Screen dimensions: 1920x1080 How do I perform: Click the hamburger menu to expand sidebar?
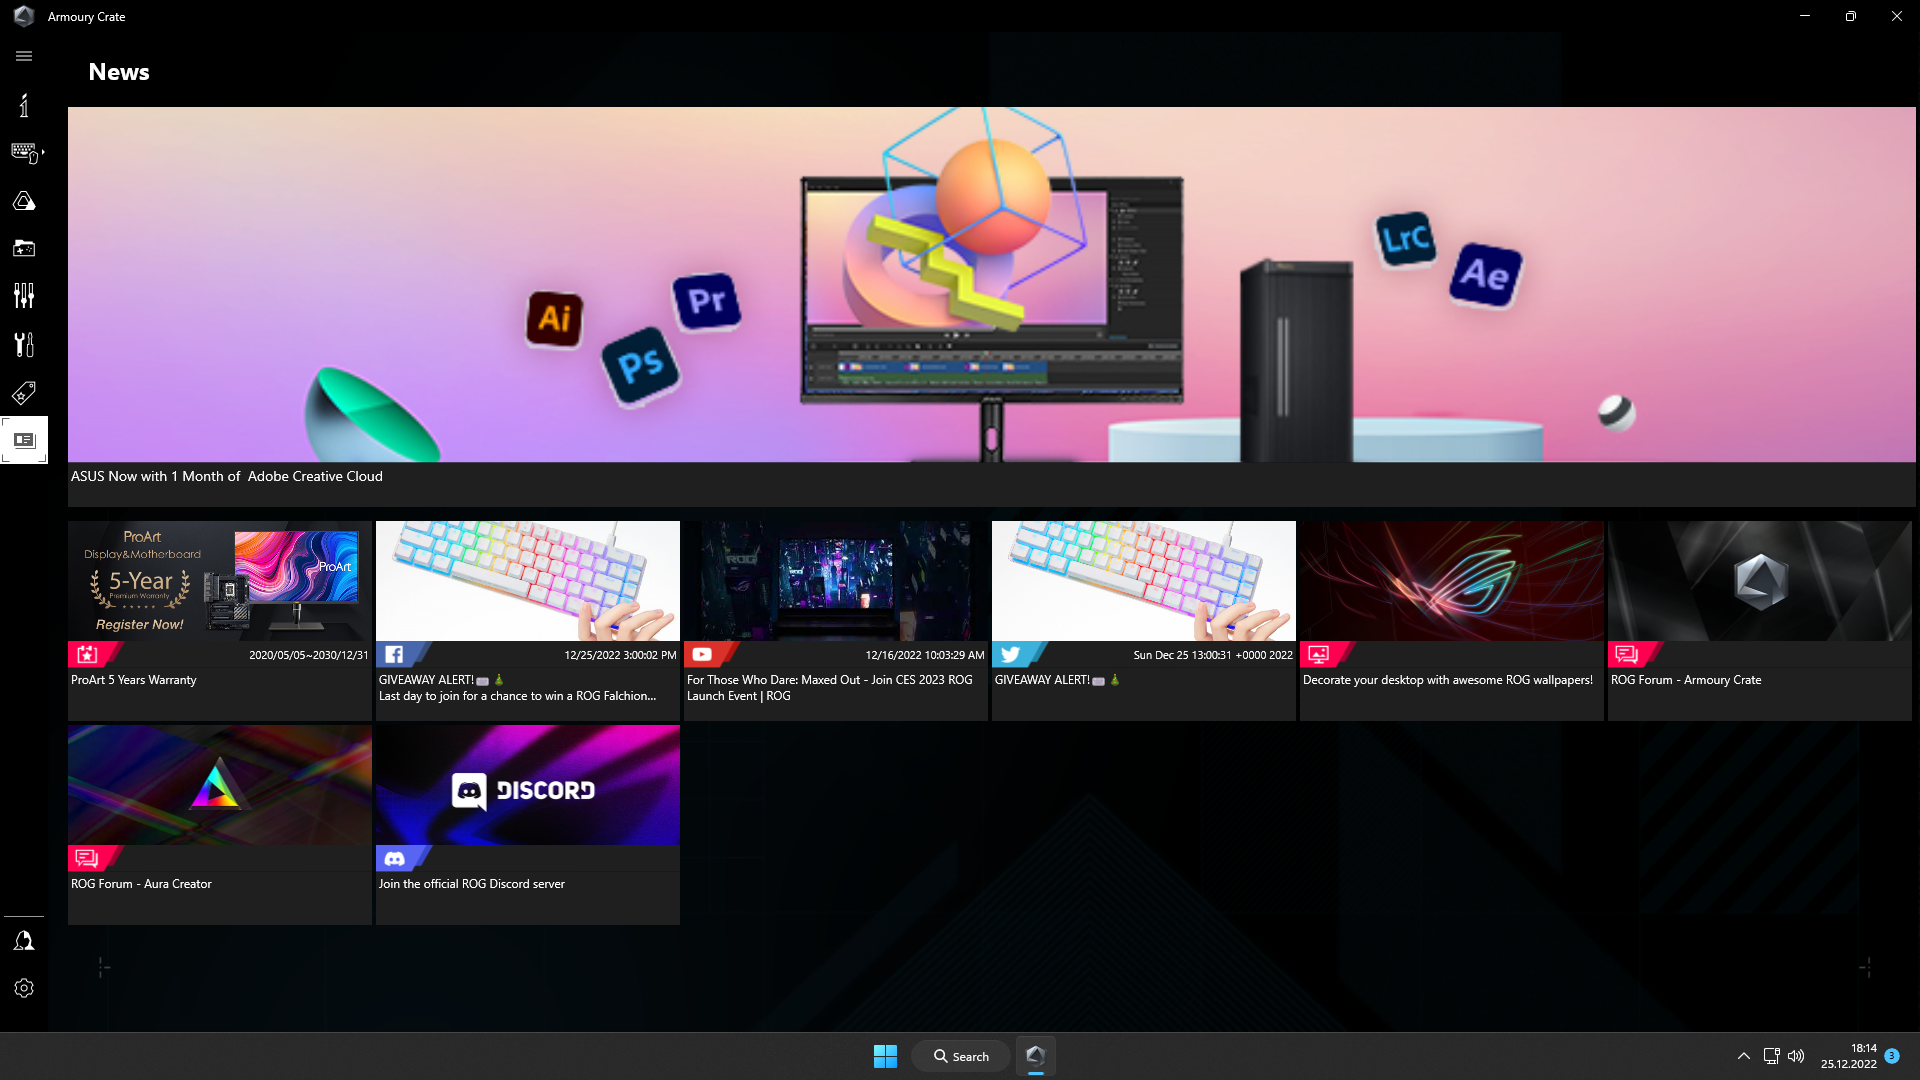coord(24,55)
